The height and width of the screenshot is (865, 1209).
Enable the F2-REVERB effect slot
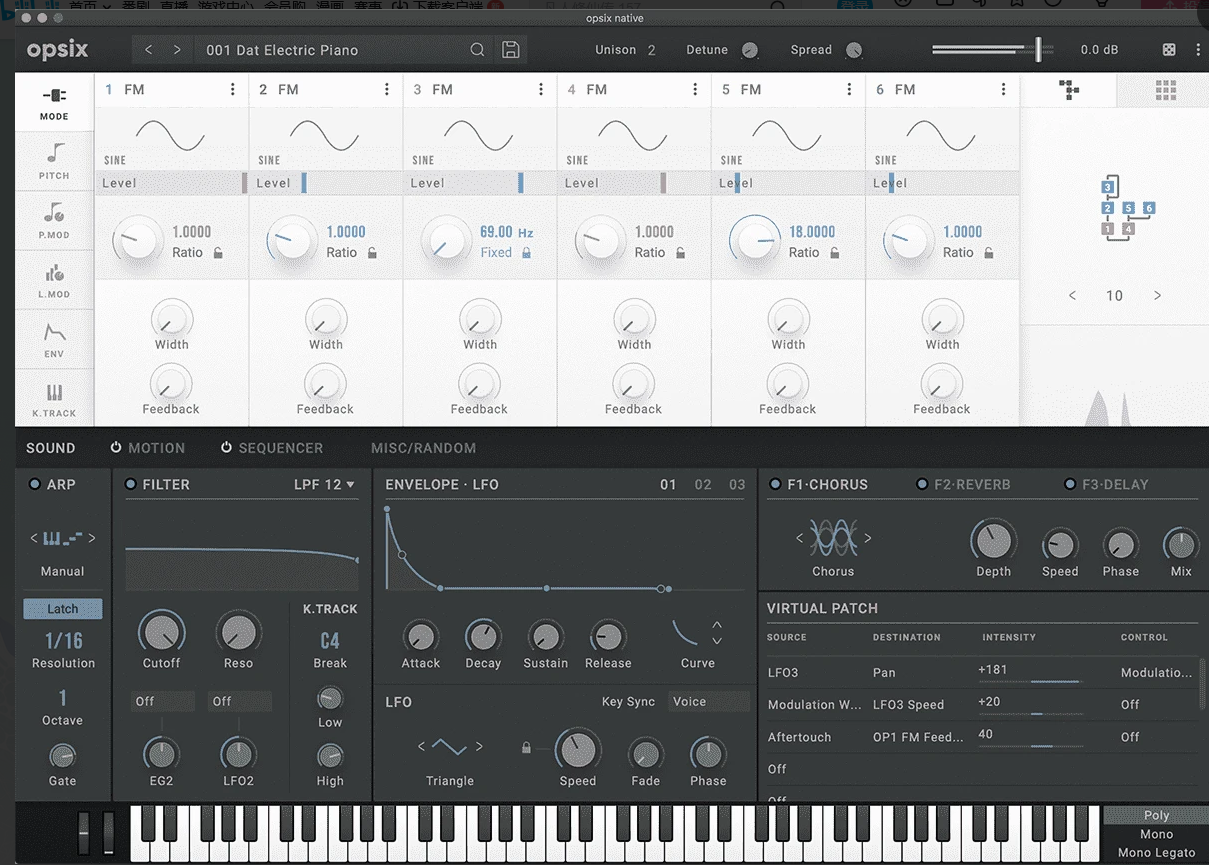921,484
